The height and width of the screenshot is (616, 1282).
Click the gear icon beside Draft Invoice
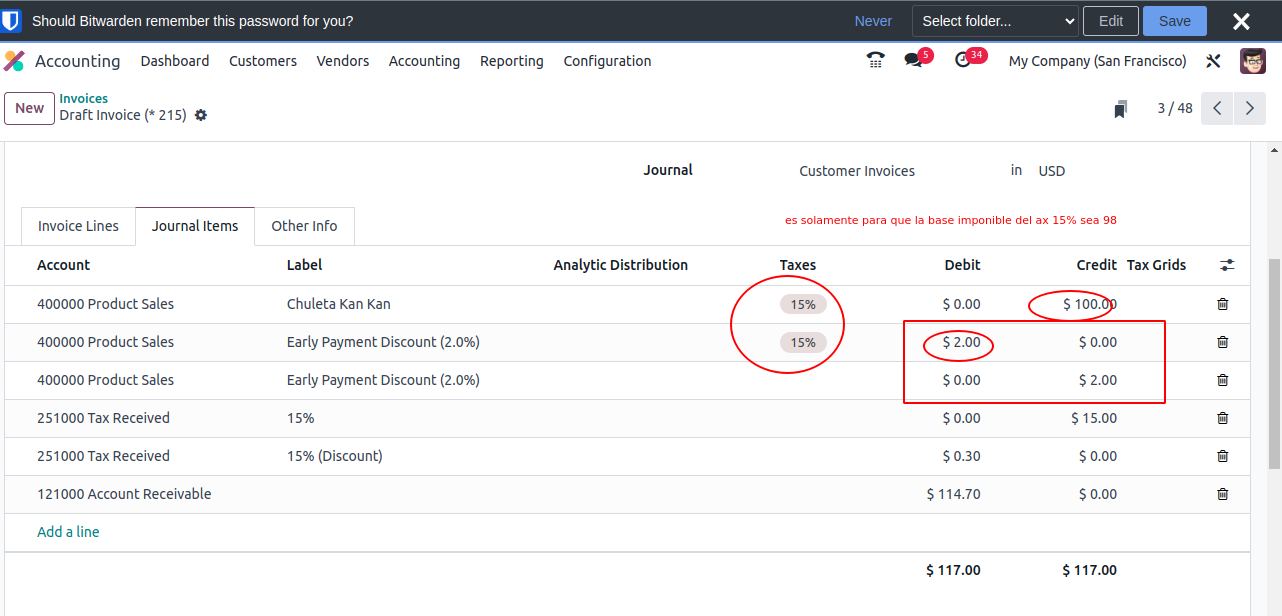(201, 115)
